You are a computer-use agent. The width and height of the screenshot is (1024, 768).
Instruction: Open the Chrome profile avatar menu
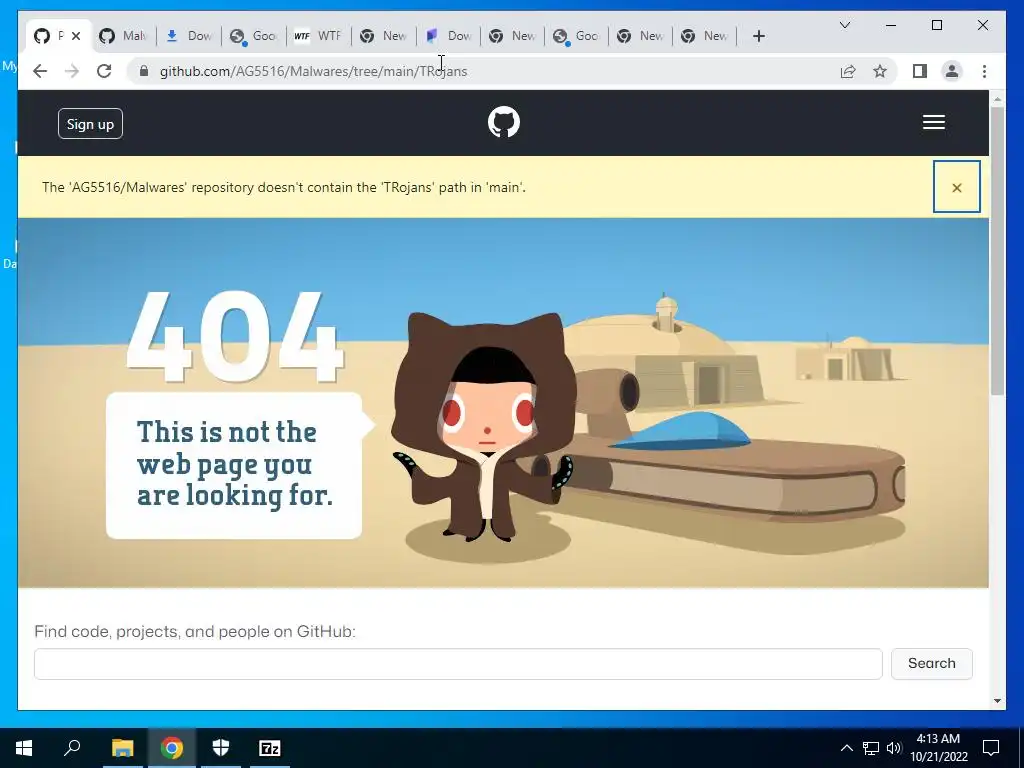point(952,71)
